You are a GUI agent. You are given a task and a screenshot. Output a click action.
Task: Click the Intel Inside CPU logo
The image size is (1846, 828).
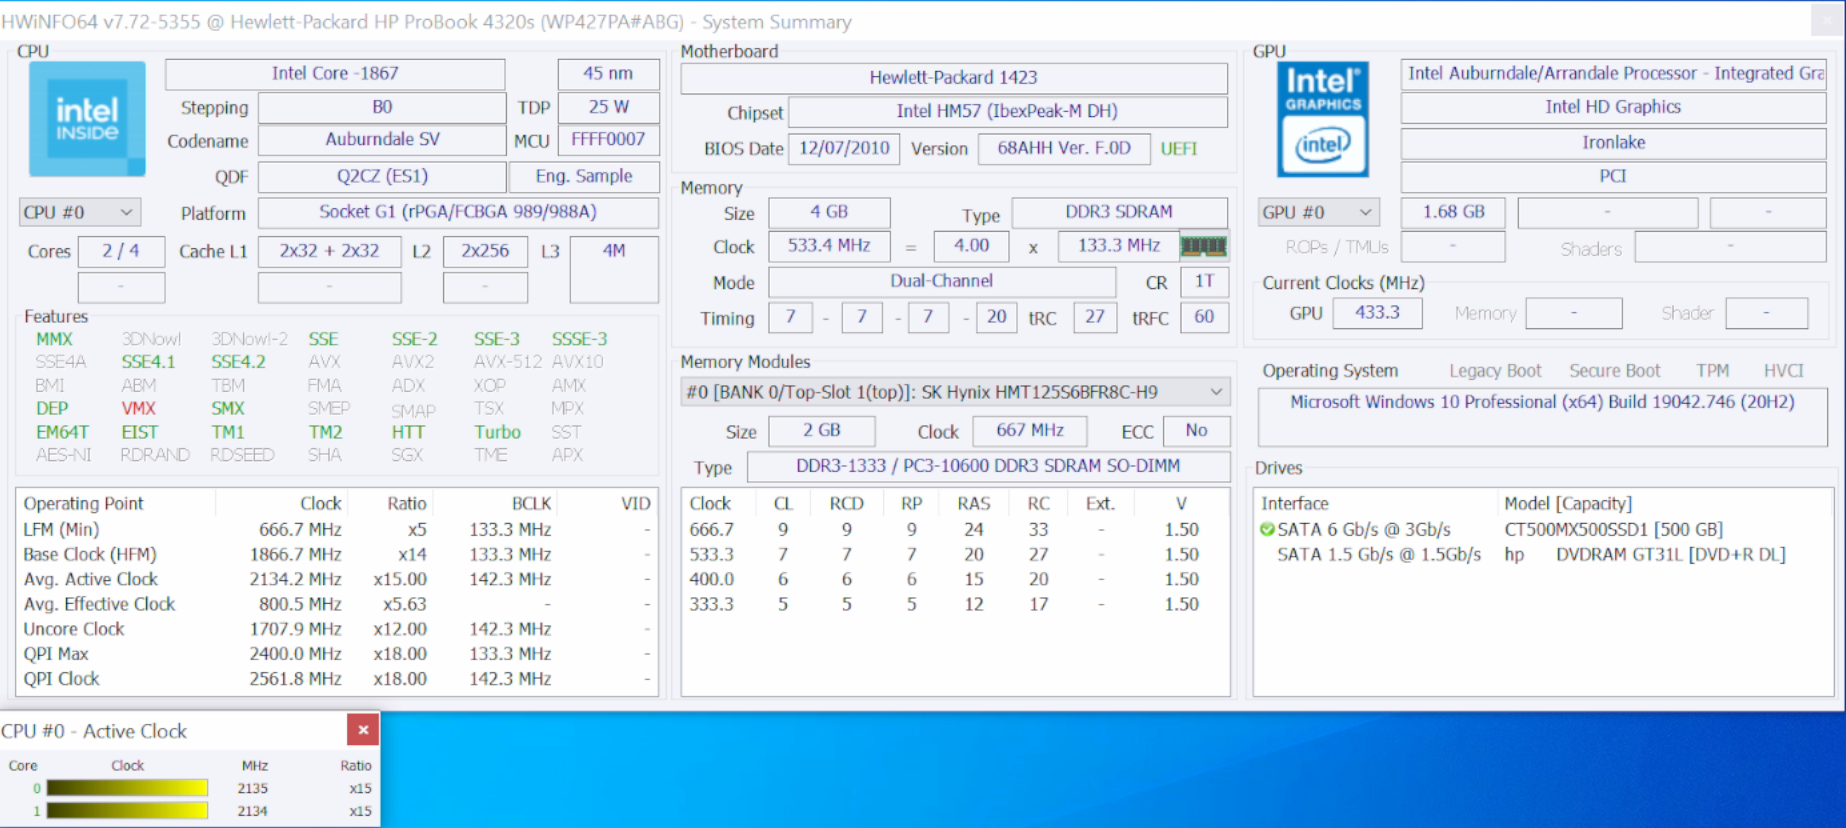87,119
